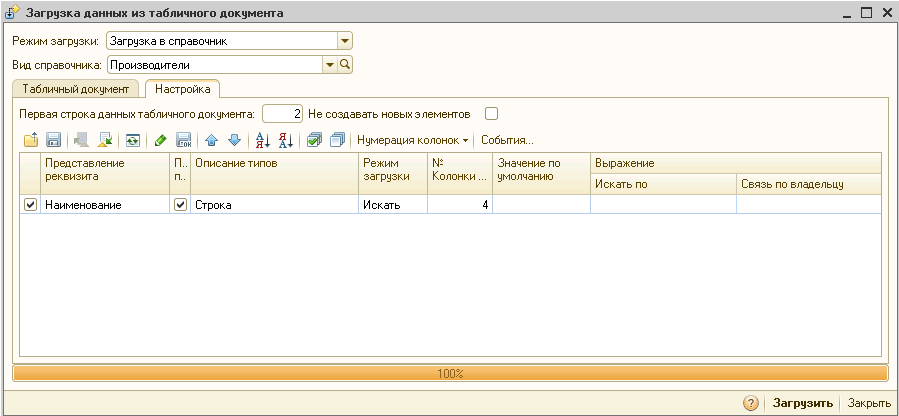Toggle search-field checkbox before Строка

(180, 205)
